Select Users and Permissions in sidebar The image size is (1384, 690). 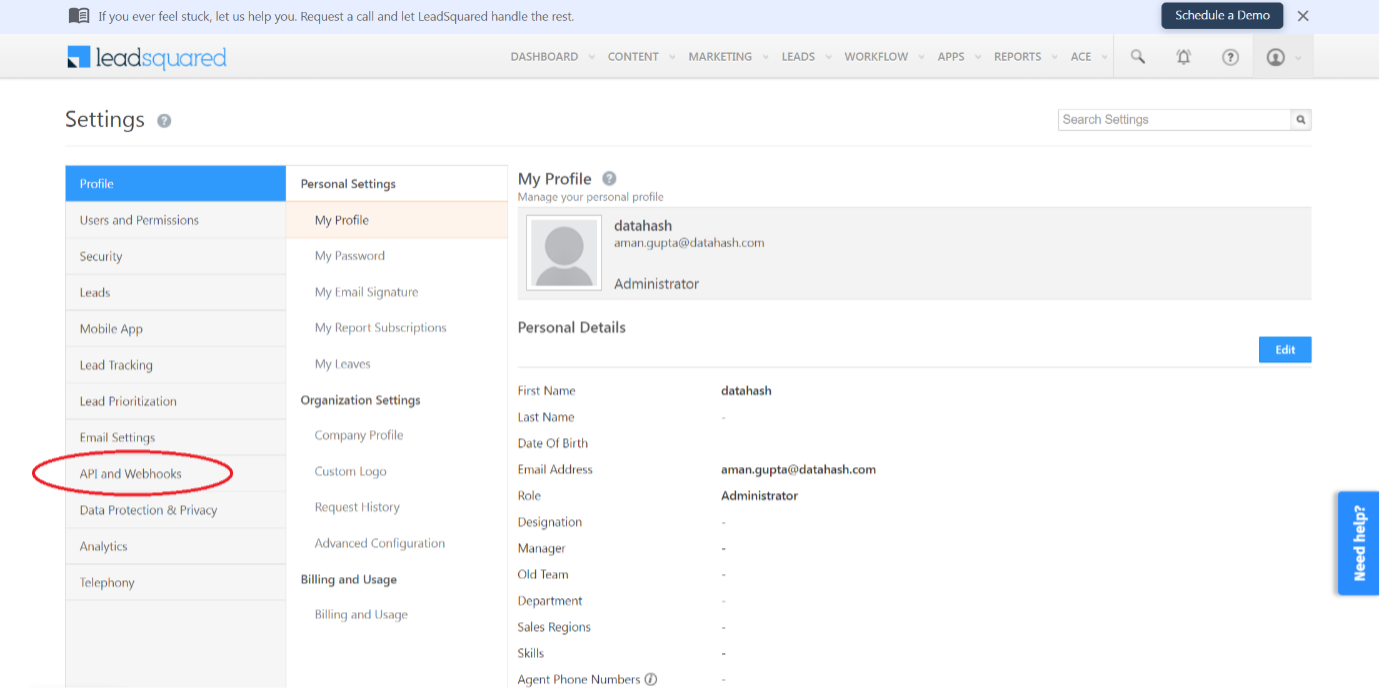pyautogui.click(x=139, y=220)
